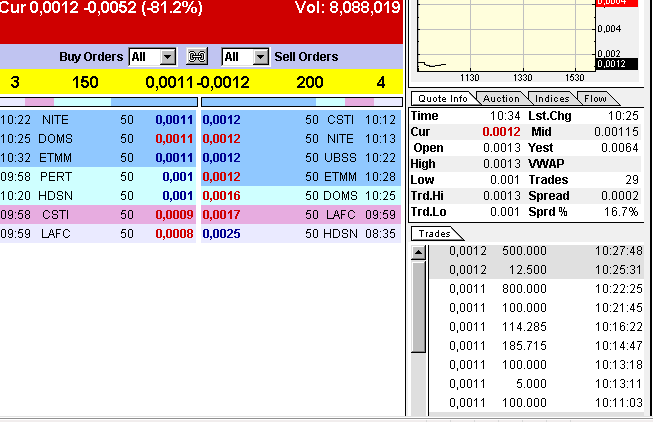Viewport: 653px width, 422px height.
Task: Click the sell-side depth color bar
Action: coord(302,102)
